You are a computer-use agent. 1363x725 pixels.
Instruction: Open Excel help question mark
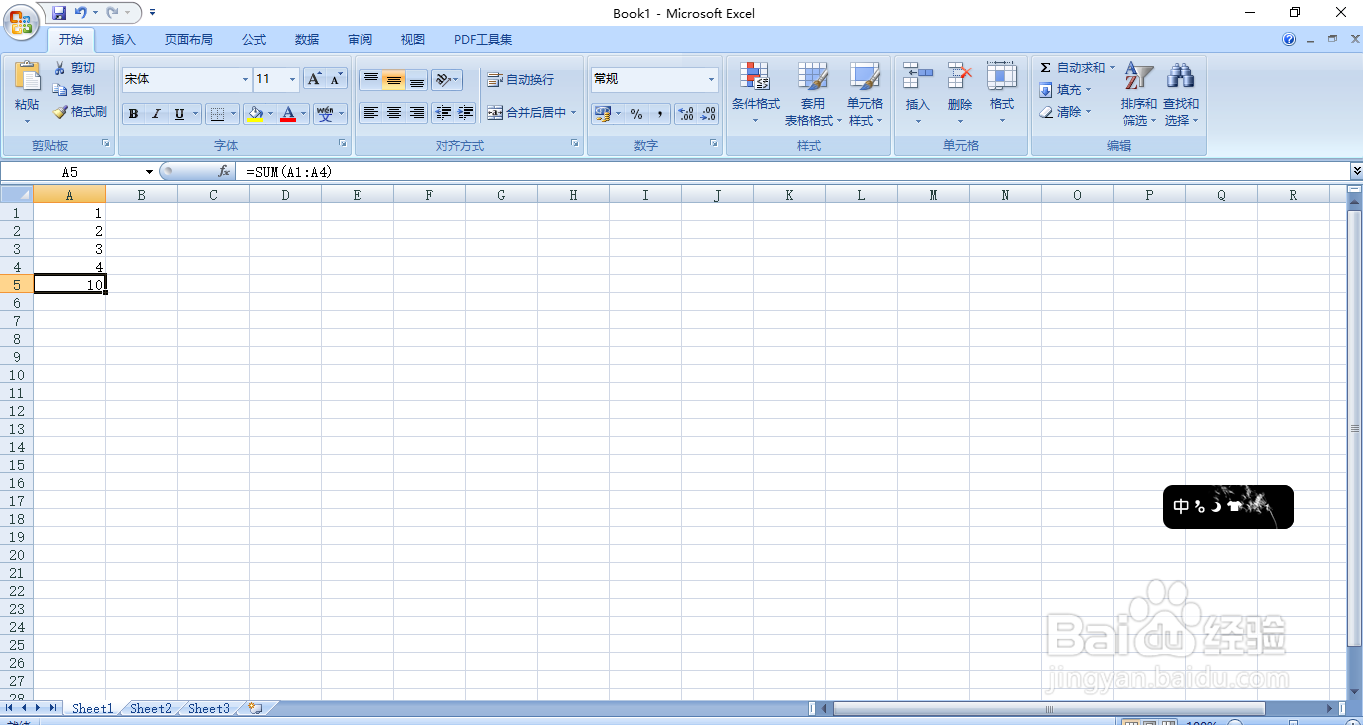(1290, 40)
